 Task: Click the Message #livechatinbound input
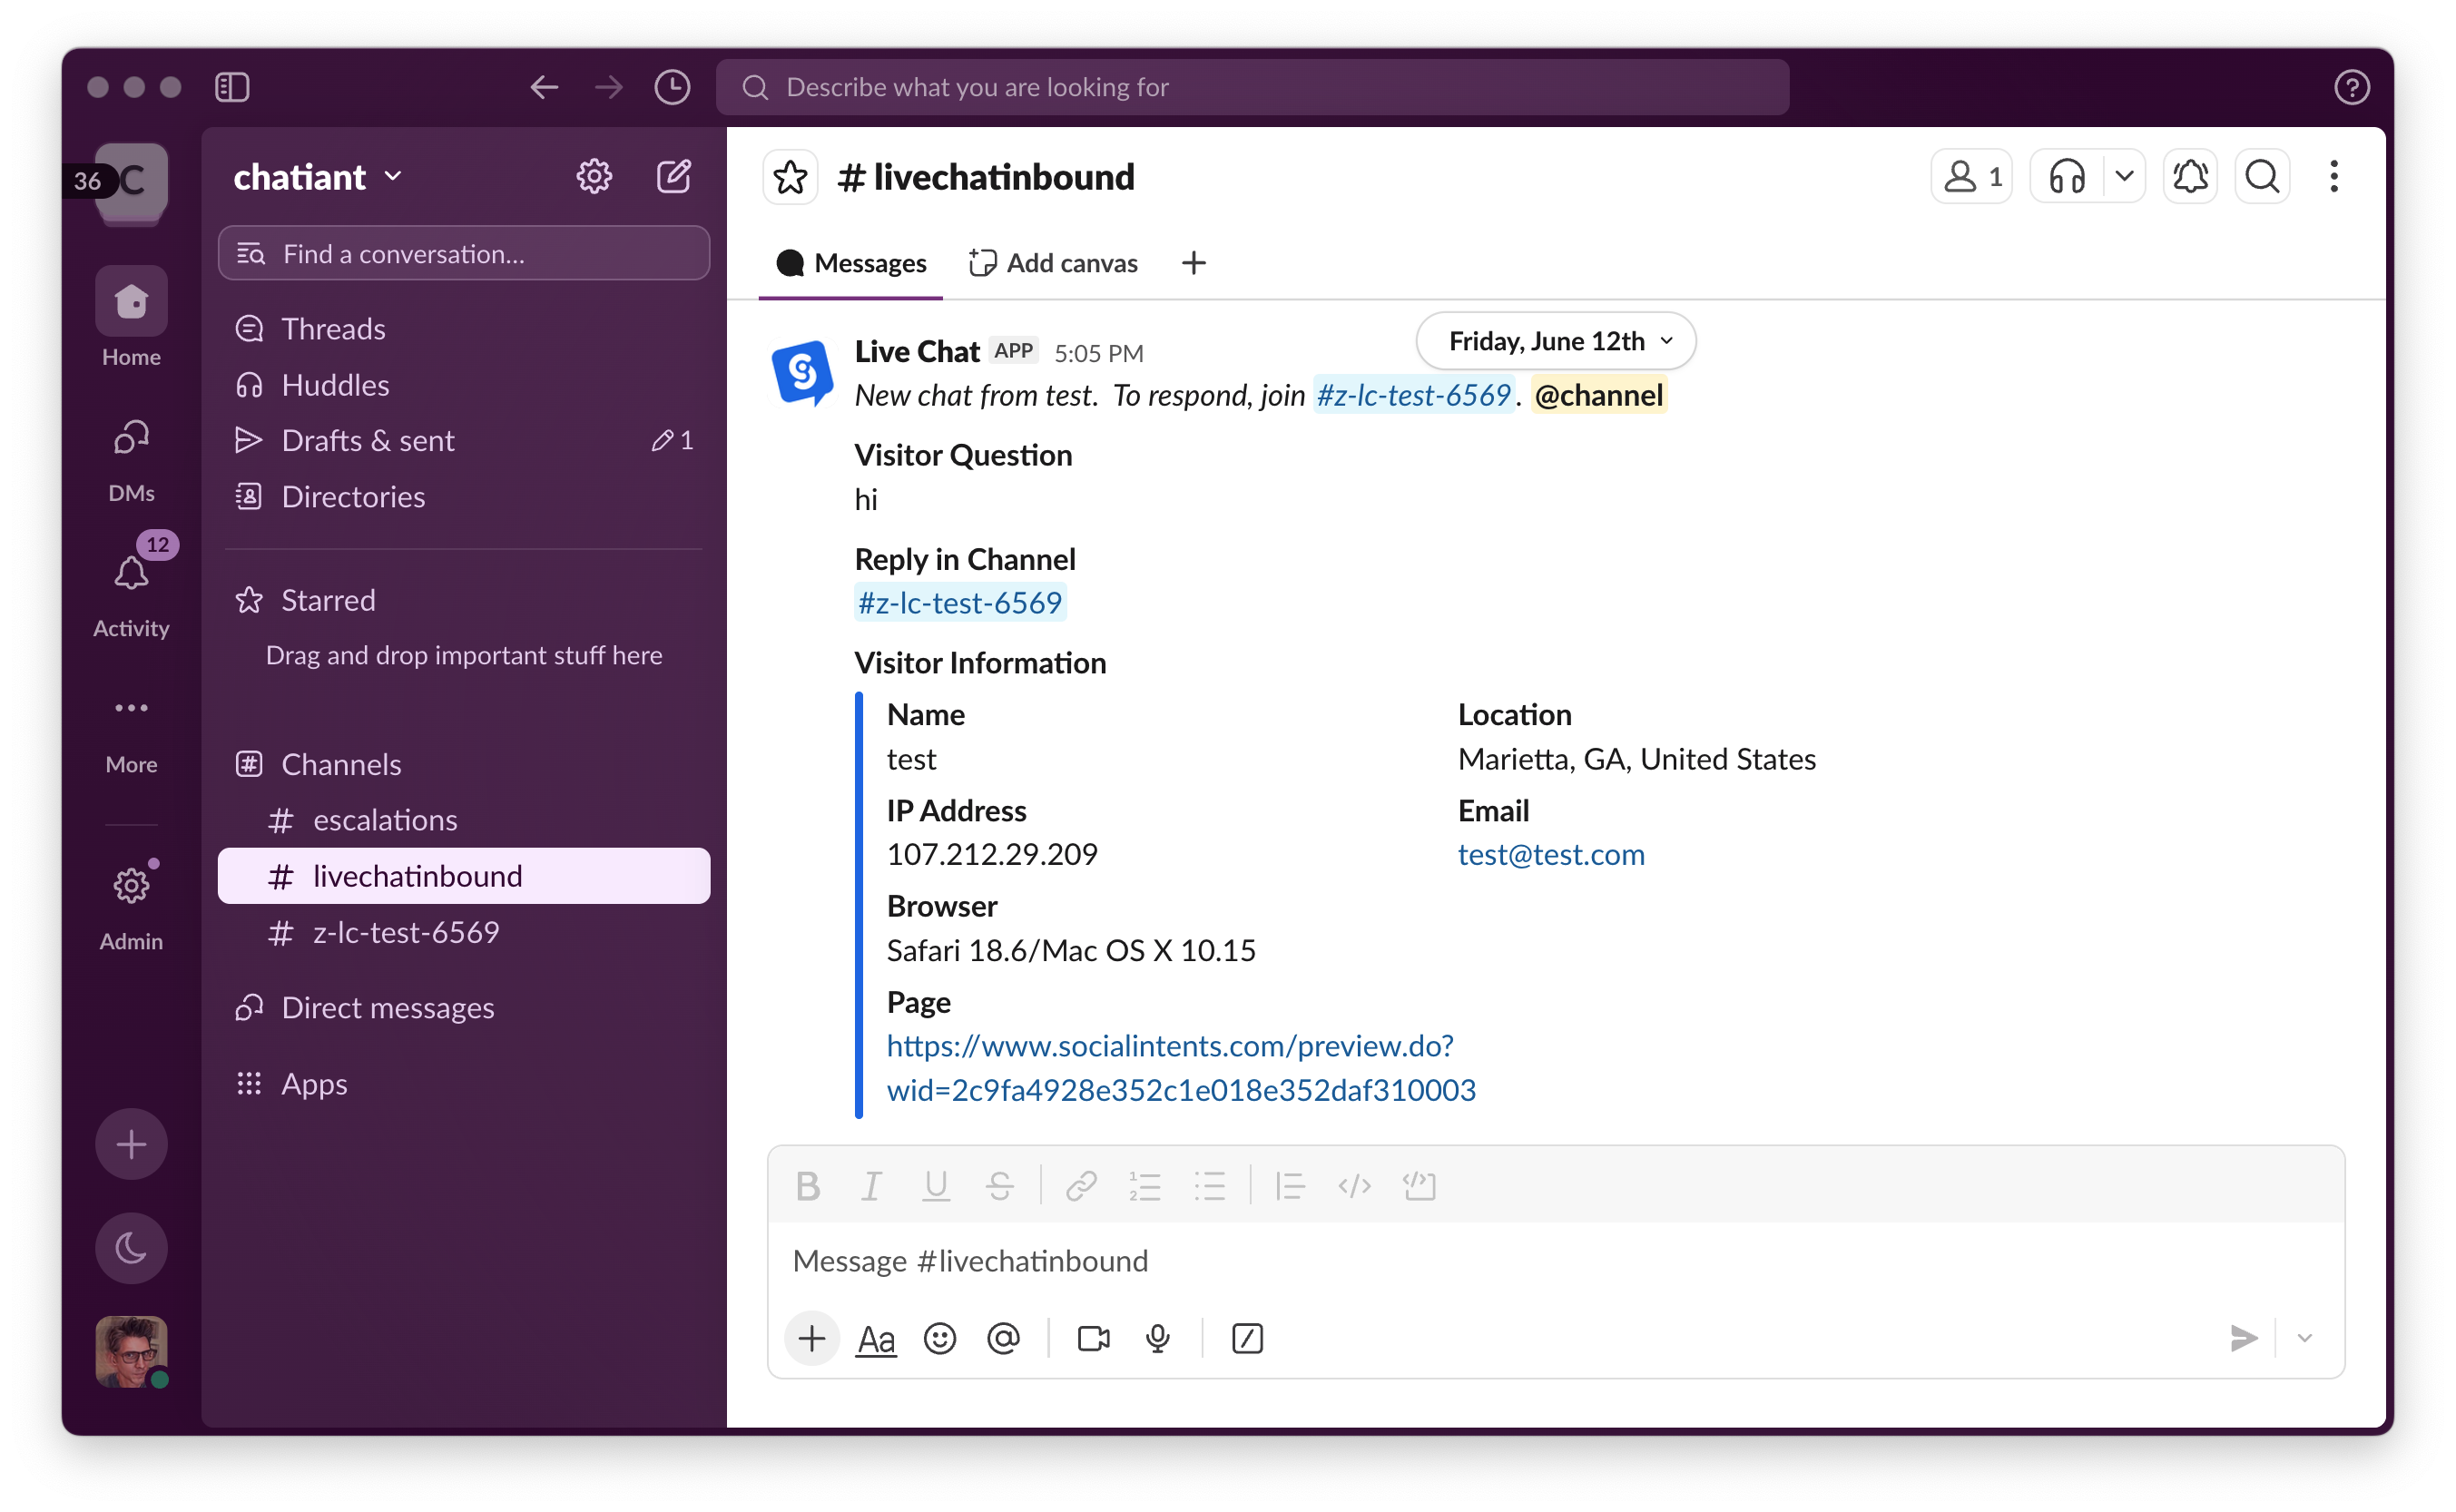tap(1556, 1261)
